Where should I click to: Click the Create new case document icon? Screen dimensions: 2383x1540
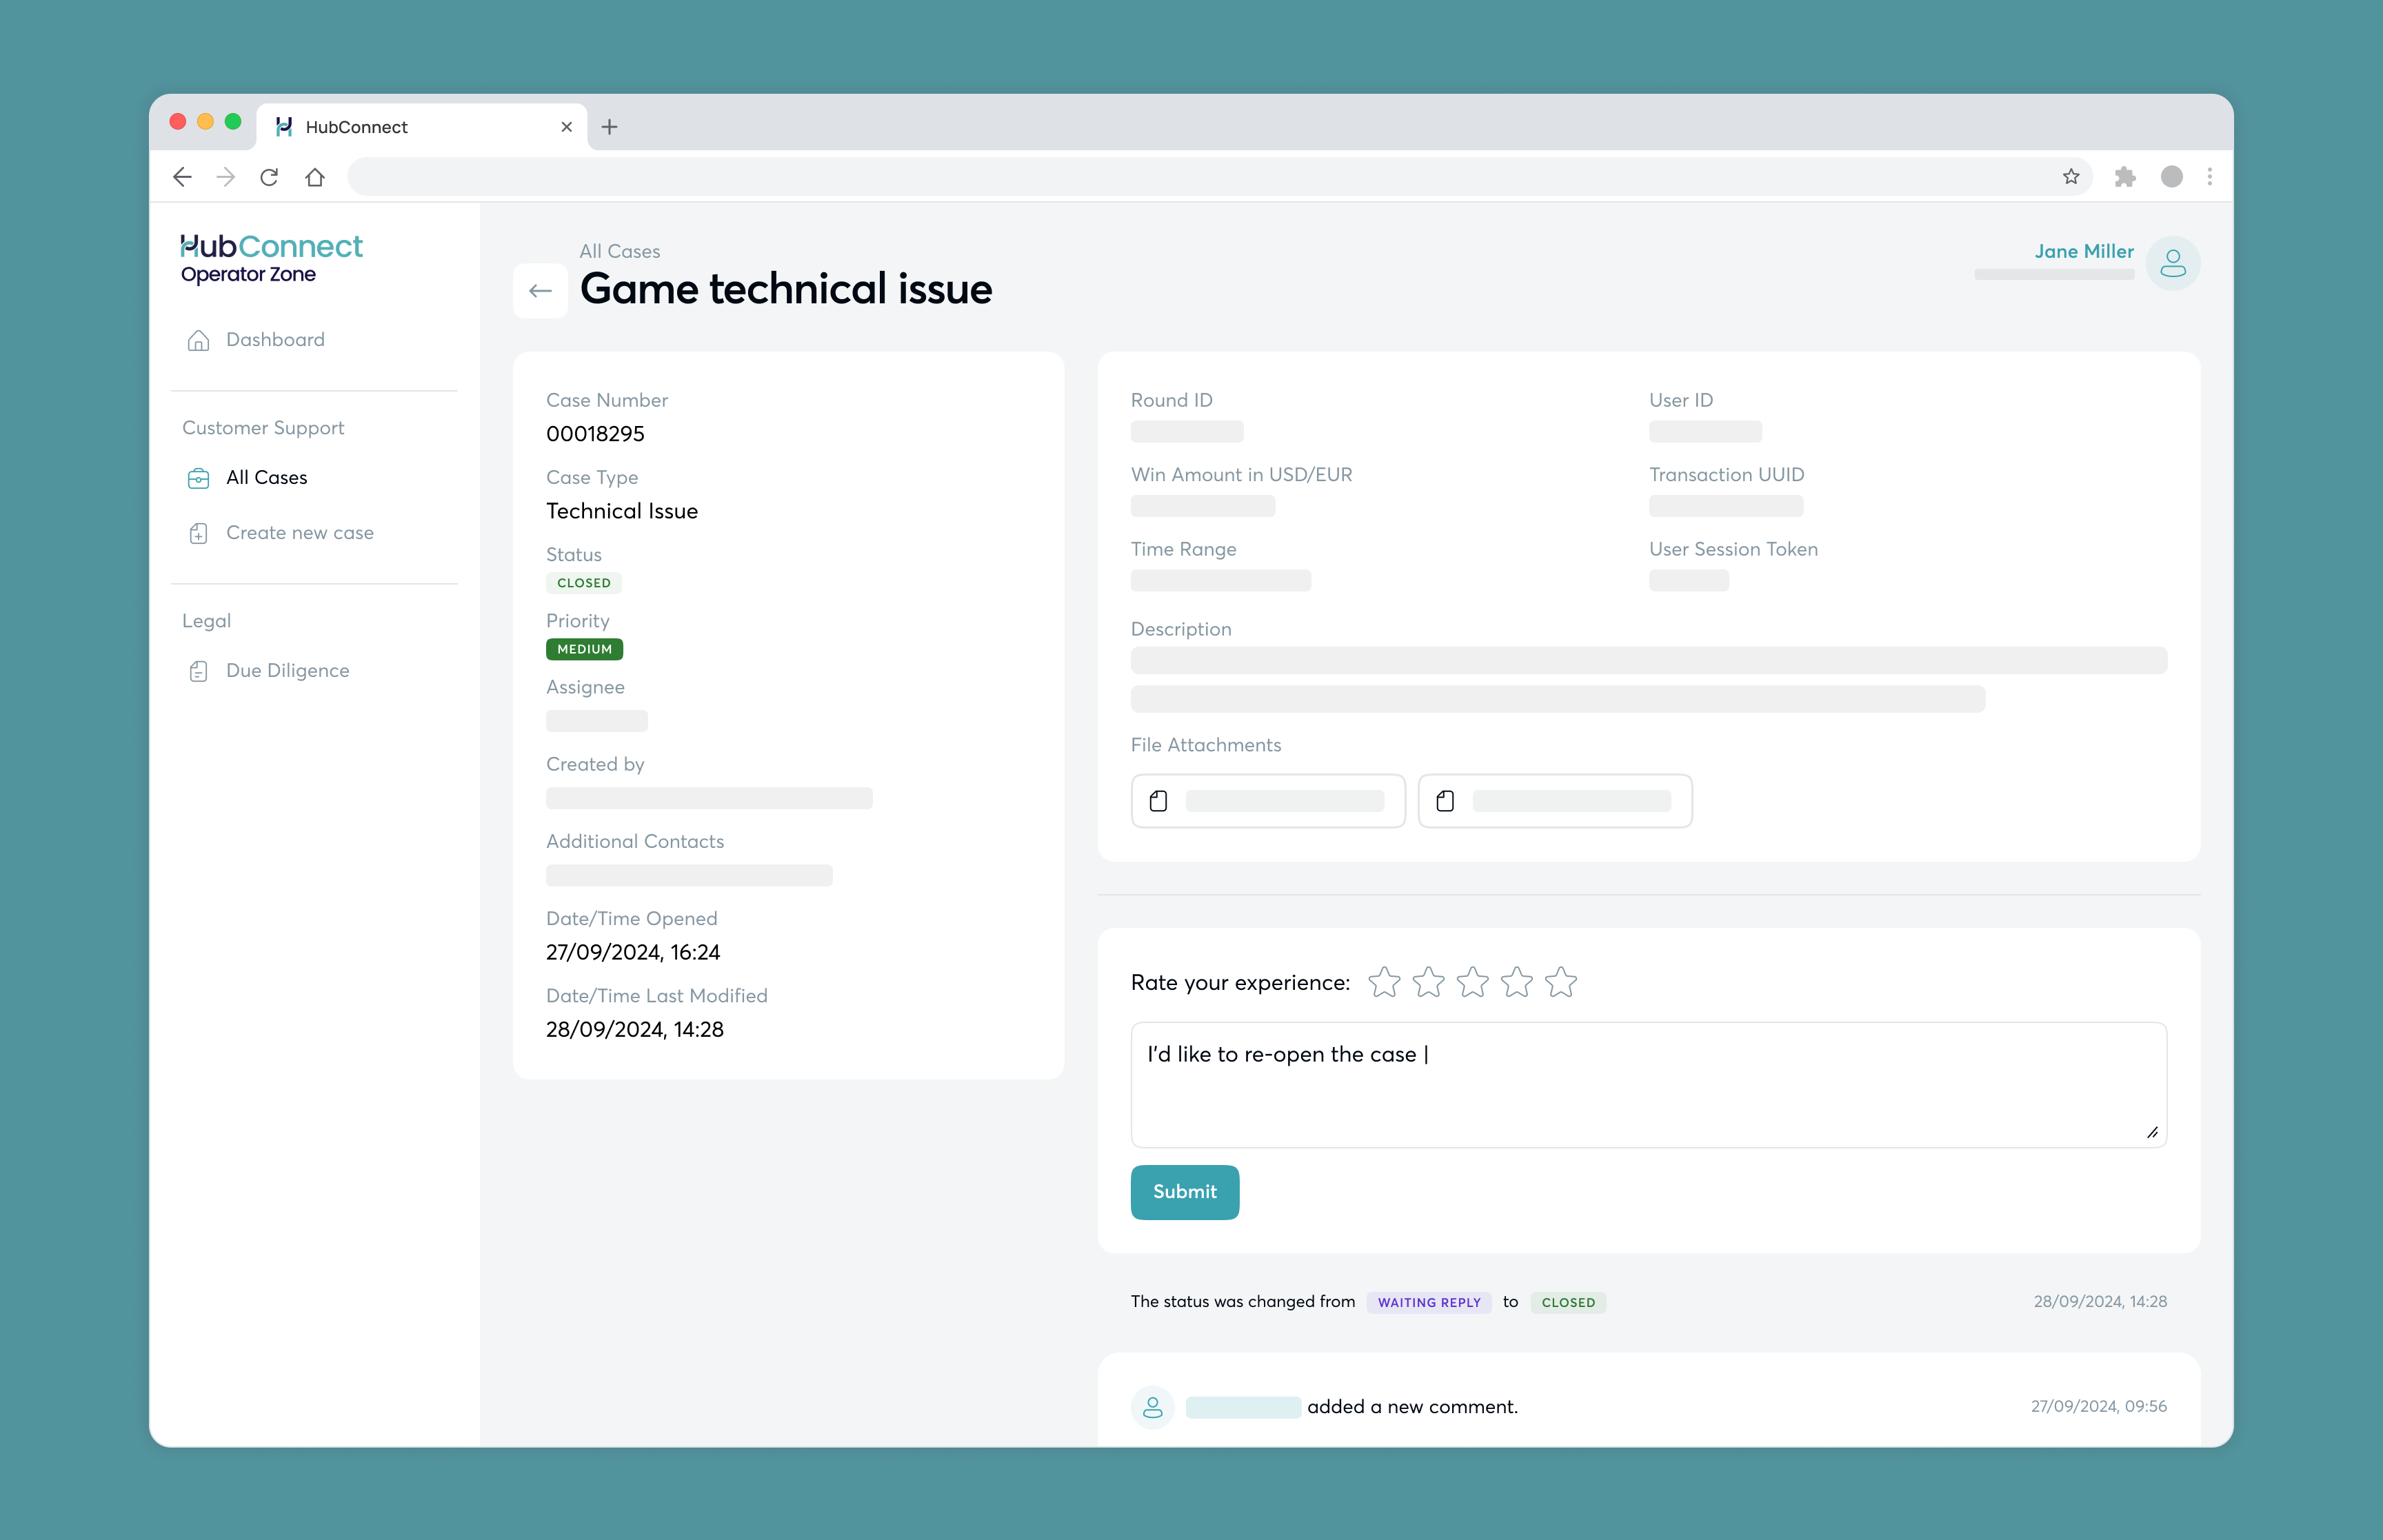click(198, 533)
